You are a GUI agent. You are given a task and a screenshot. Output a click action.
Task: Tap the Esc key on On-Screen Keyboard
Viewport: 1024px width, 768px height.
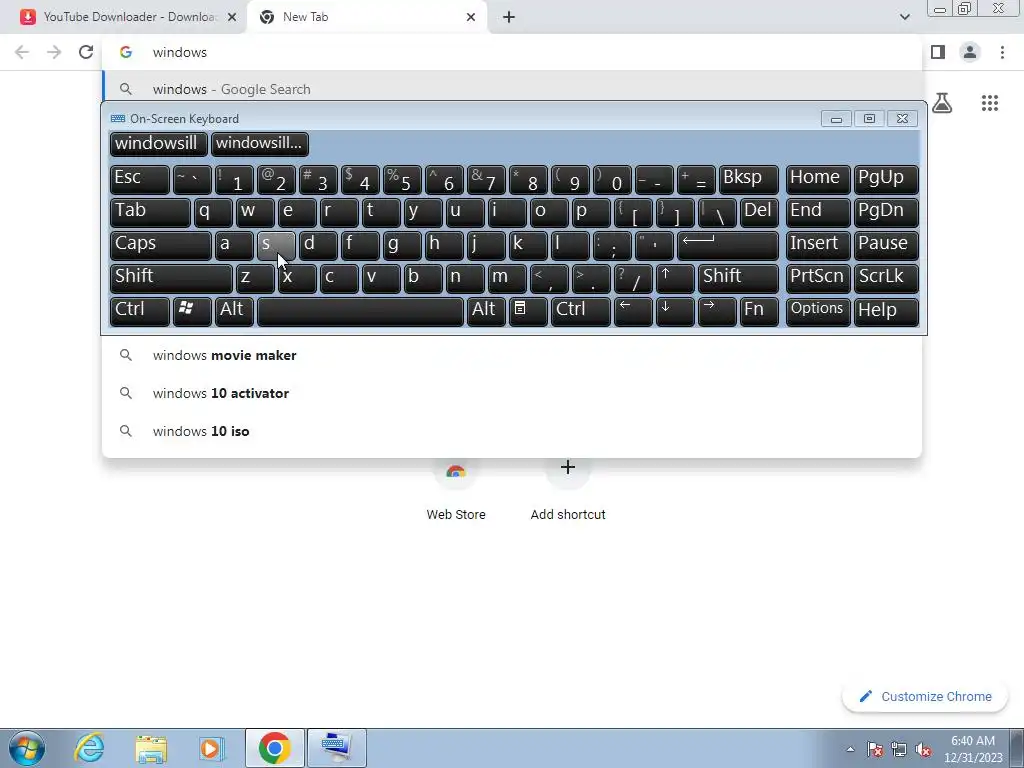pyautogui.click(x=140, y=180)
